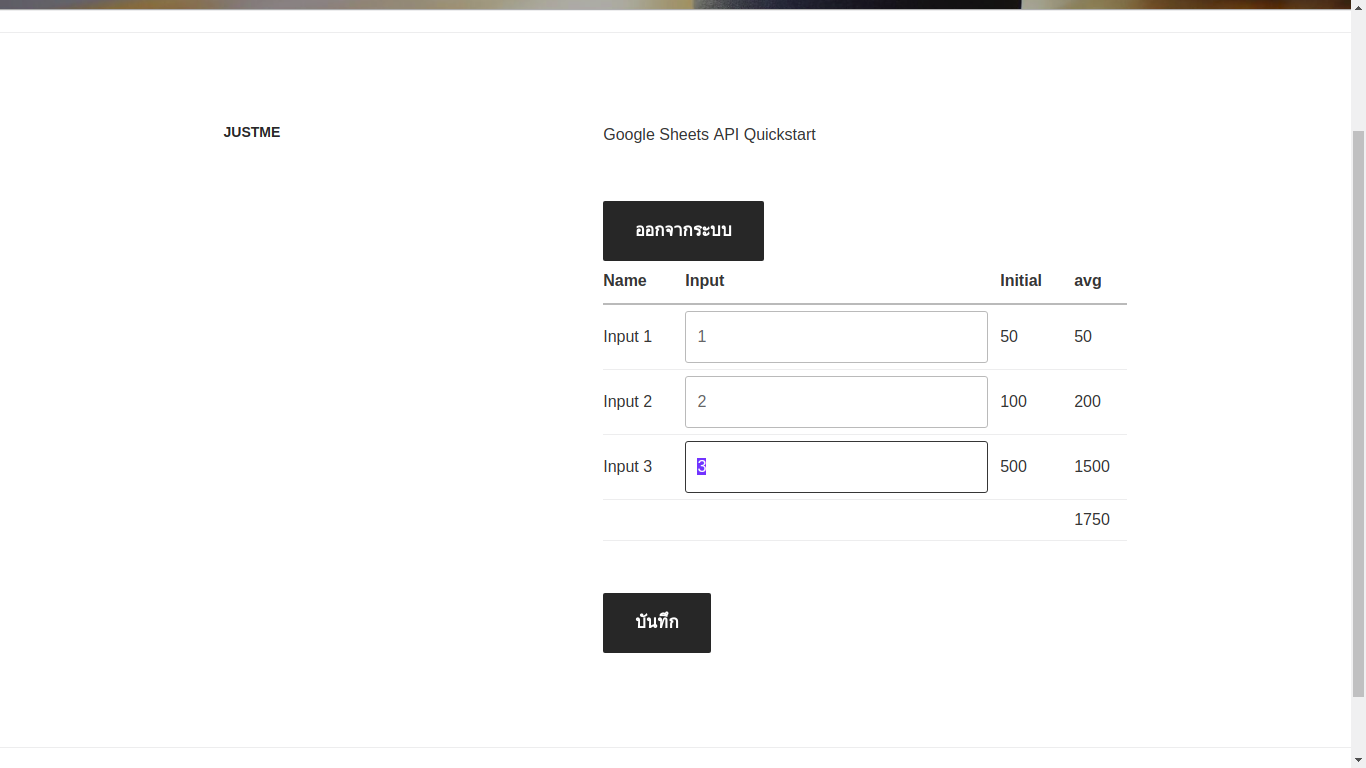The image size is (1366, 768).
Task: Click into the Input 2 text field
Action: pos(836,402)
